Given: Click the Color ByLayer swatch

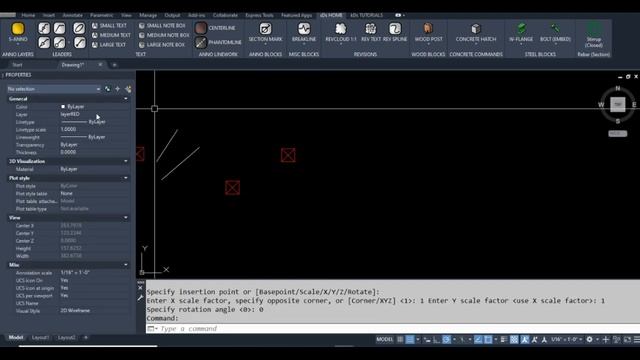Looking at the screenshot, I should pos(63,107).
